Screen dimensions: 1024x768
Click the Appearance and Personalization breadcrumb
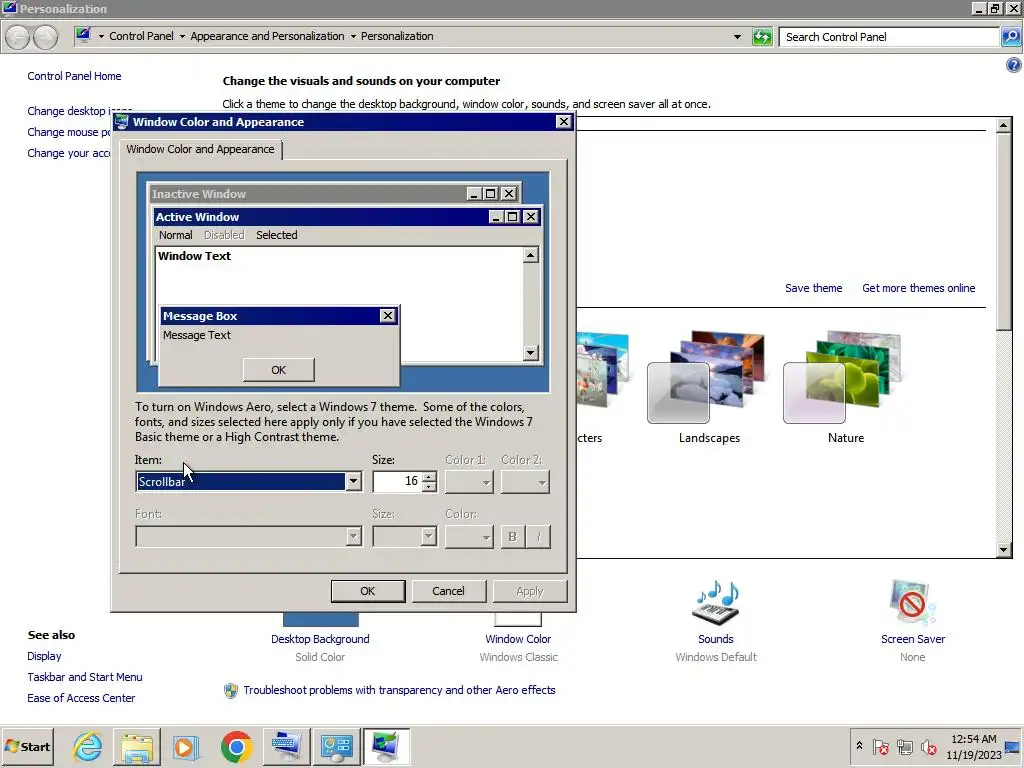point(267,37)
